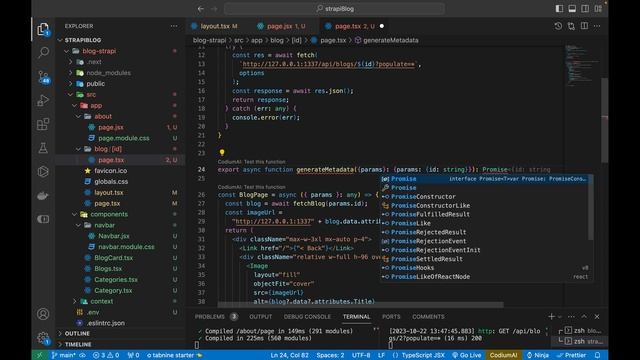640x360 pixels.
Task: Click the editor horizontal scrollbar
Action: [x=360, y=305]
